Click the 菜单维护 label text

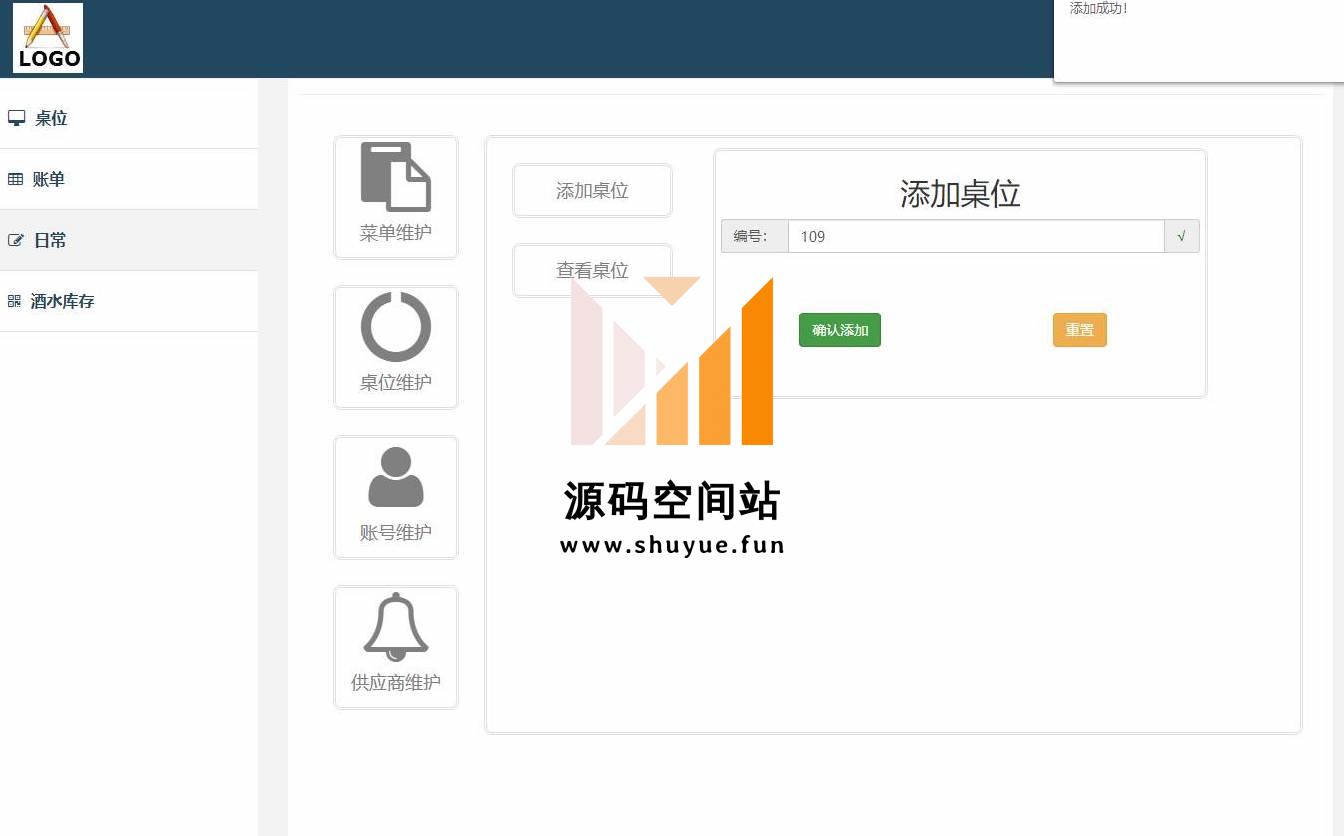(x=396, y=233)
